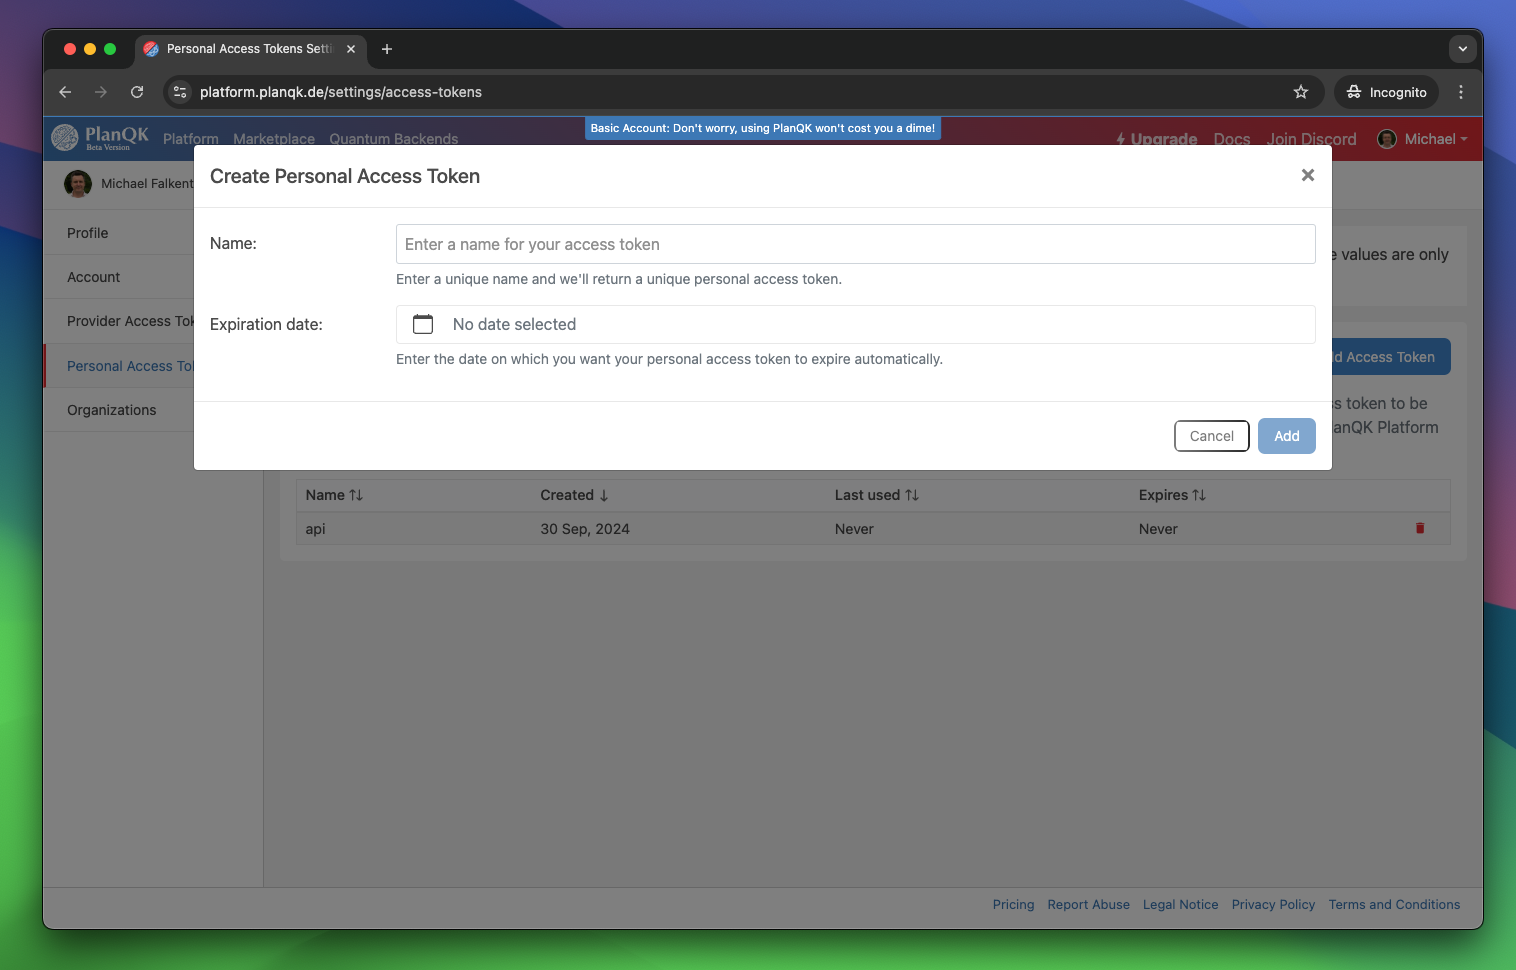The height and width of the screenshot is (970, 1516).
Task: Expand the tab search dropdown arrow
Action: (x=1462, y=49)
